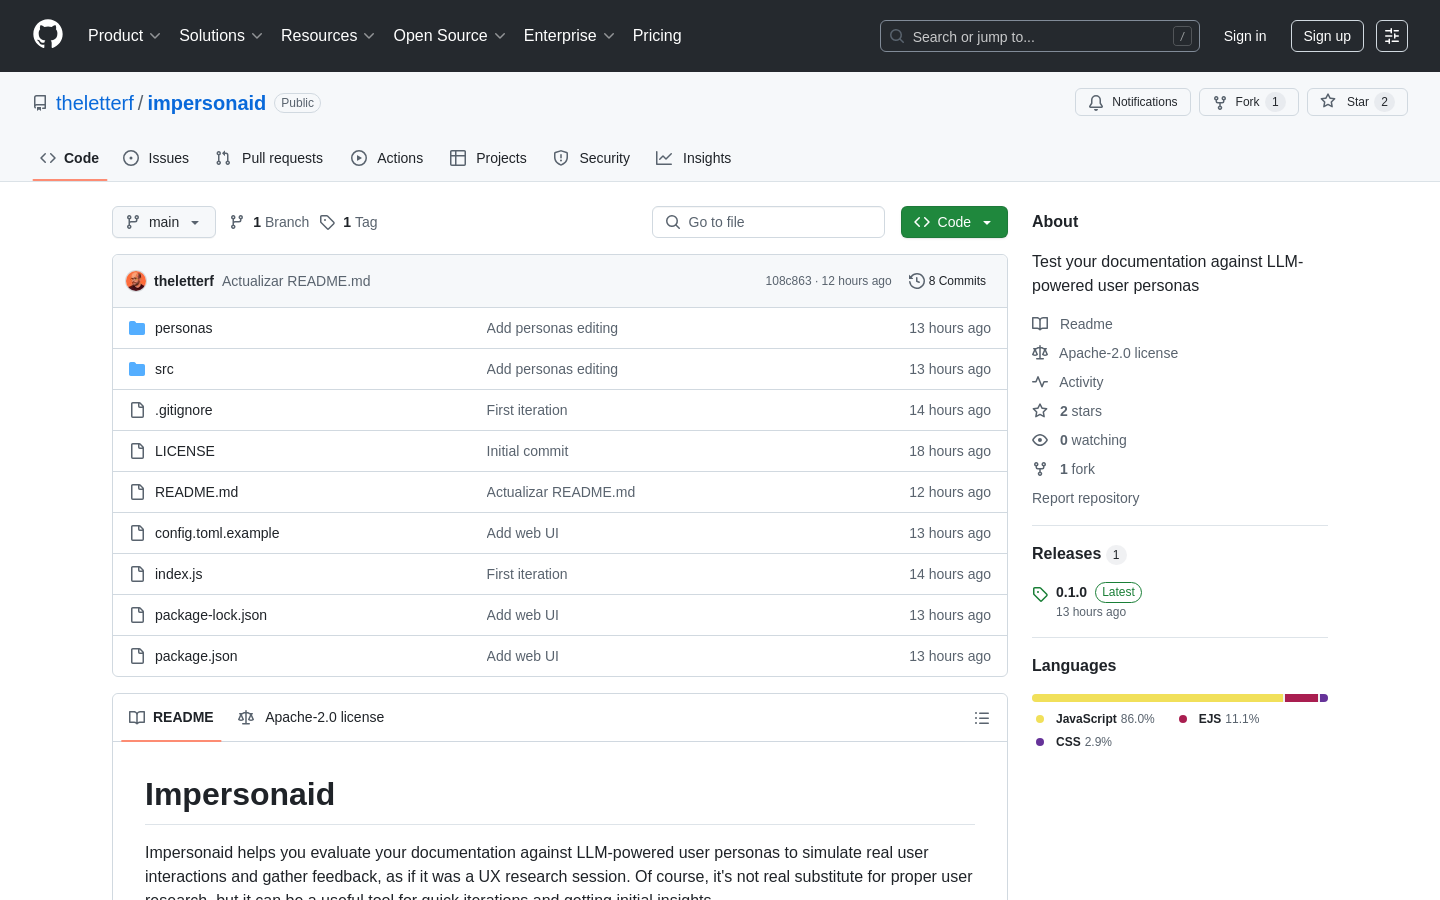Click the Actualizar README.md commit message in header
The height and width of the screenshot is (900, 1440).
tap(296, 281)
